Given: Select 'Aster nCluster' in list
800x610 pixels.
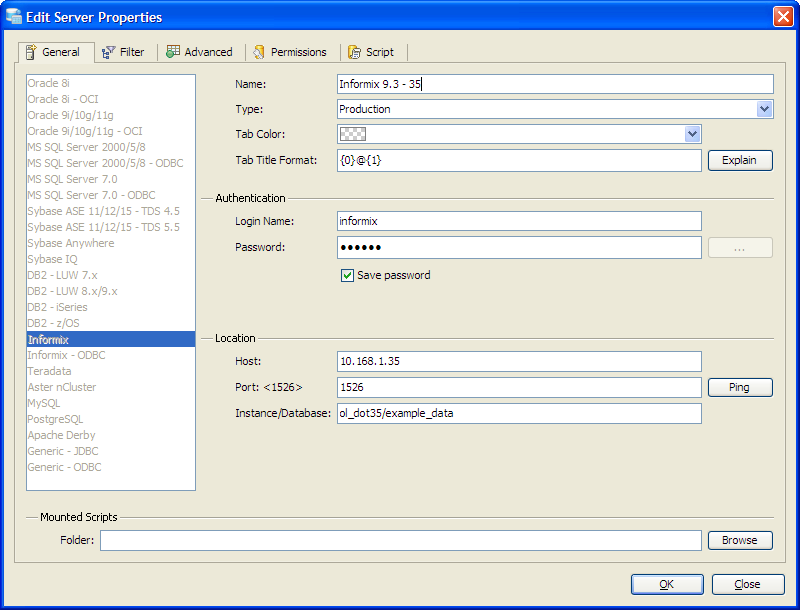Looking at the screenshot, I should tap(111, 387).
